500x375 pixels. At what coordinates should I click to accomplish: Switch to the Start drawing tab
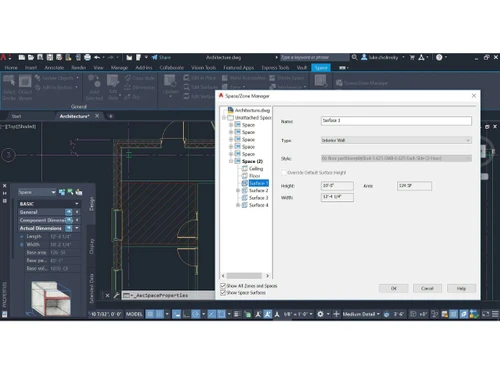pos(16,116)
